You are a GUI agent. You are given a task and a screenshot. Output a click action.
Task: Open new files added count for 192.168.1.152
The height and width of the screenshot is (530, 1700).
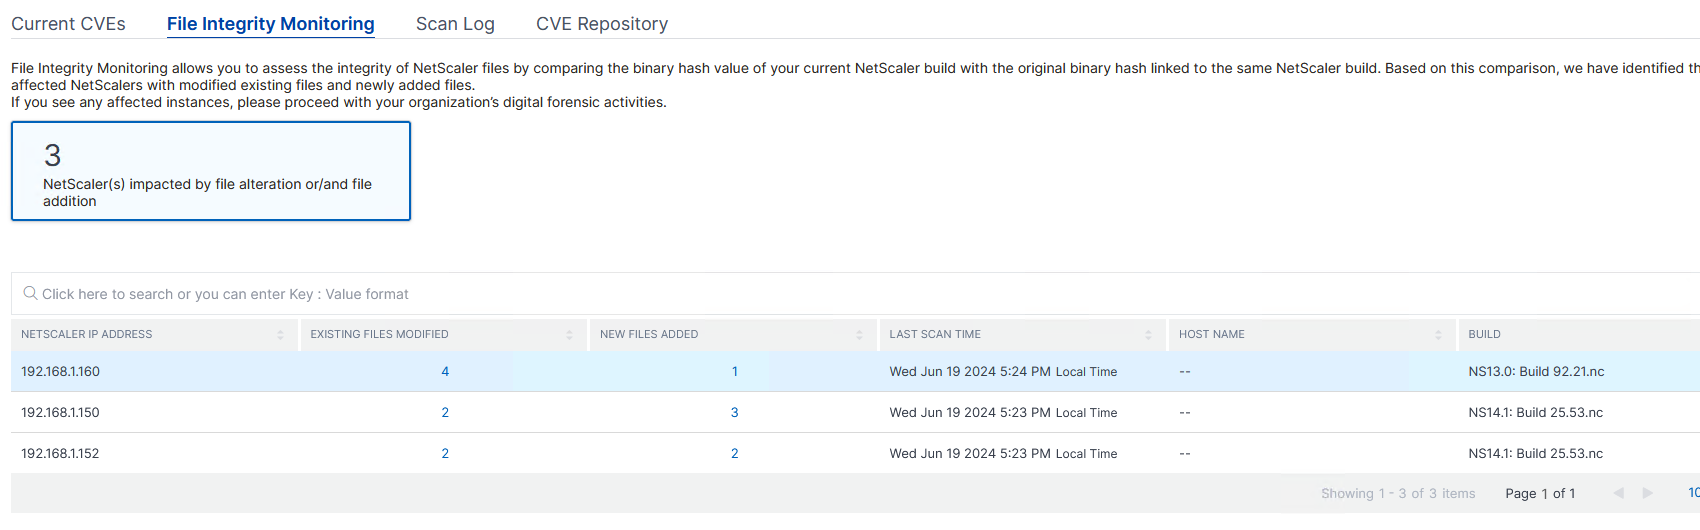[x=735, y=453]
